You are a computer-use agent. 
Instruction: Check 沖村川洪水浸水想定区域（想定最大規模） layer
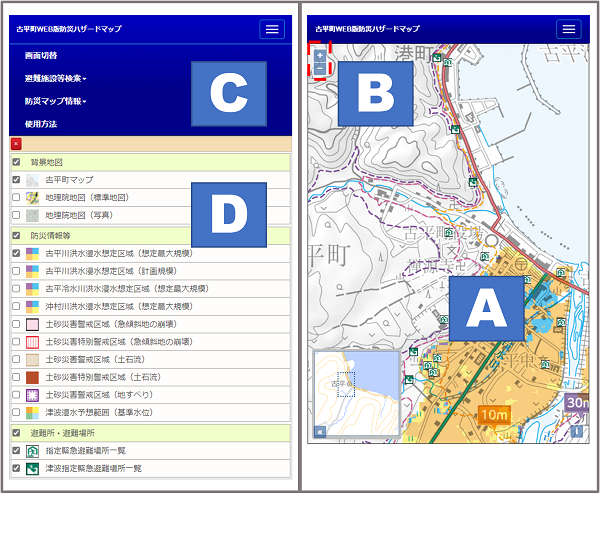pos(16,306)
